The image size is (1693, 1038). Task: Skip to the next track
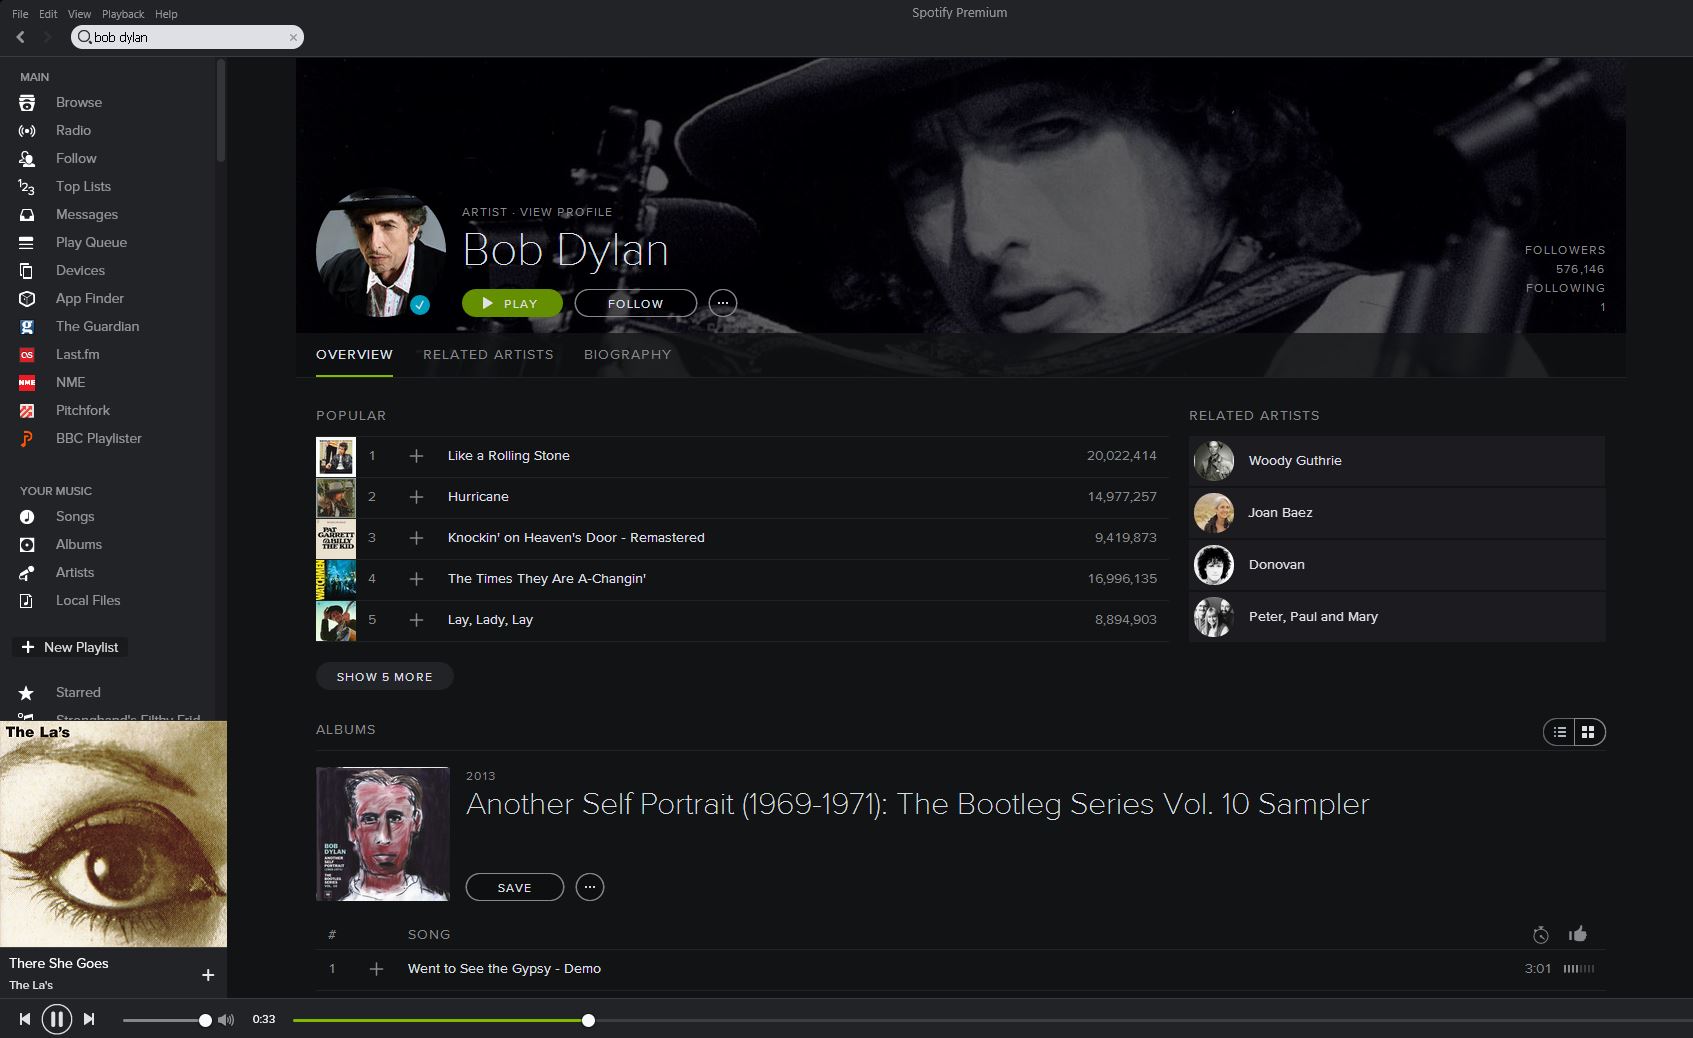89,1020
